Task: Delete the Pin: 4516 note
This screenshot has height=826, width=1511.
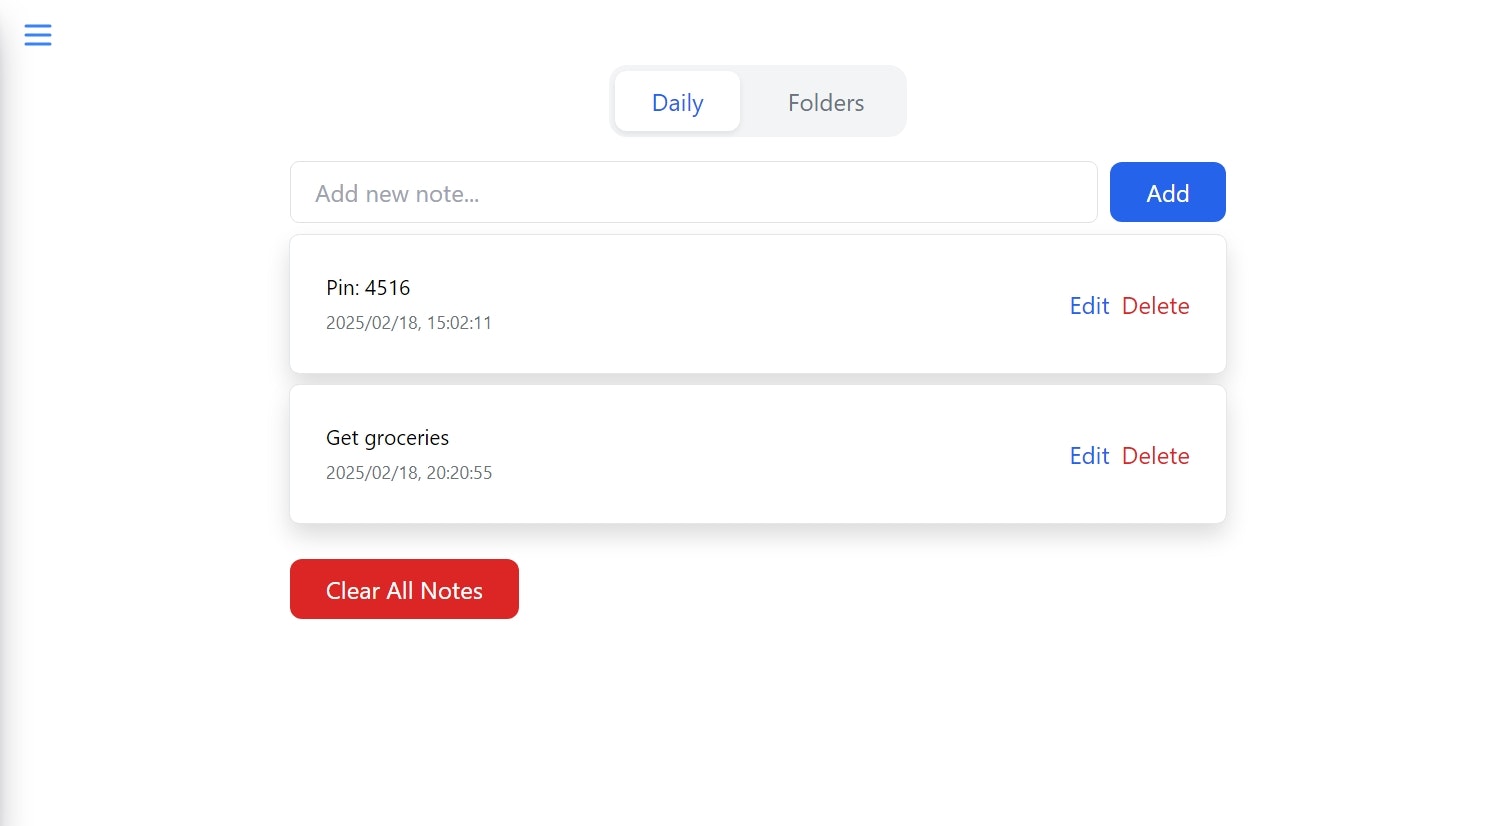Action: tap(1155, 306)
